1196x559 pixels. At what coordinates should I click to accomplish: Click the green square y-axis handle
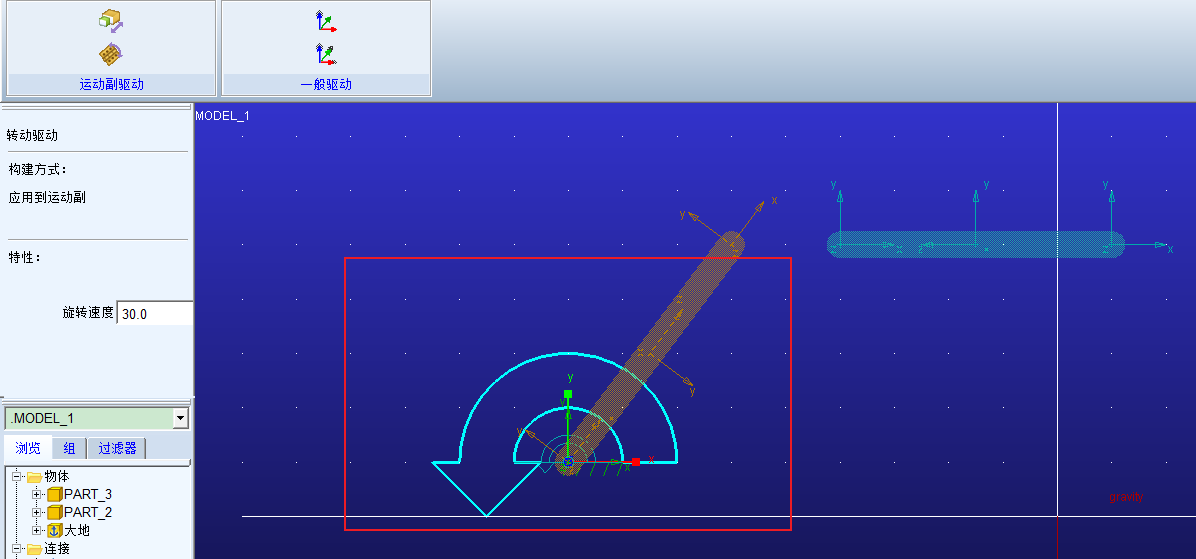click(567, 394)
